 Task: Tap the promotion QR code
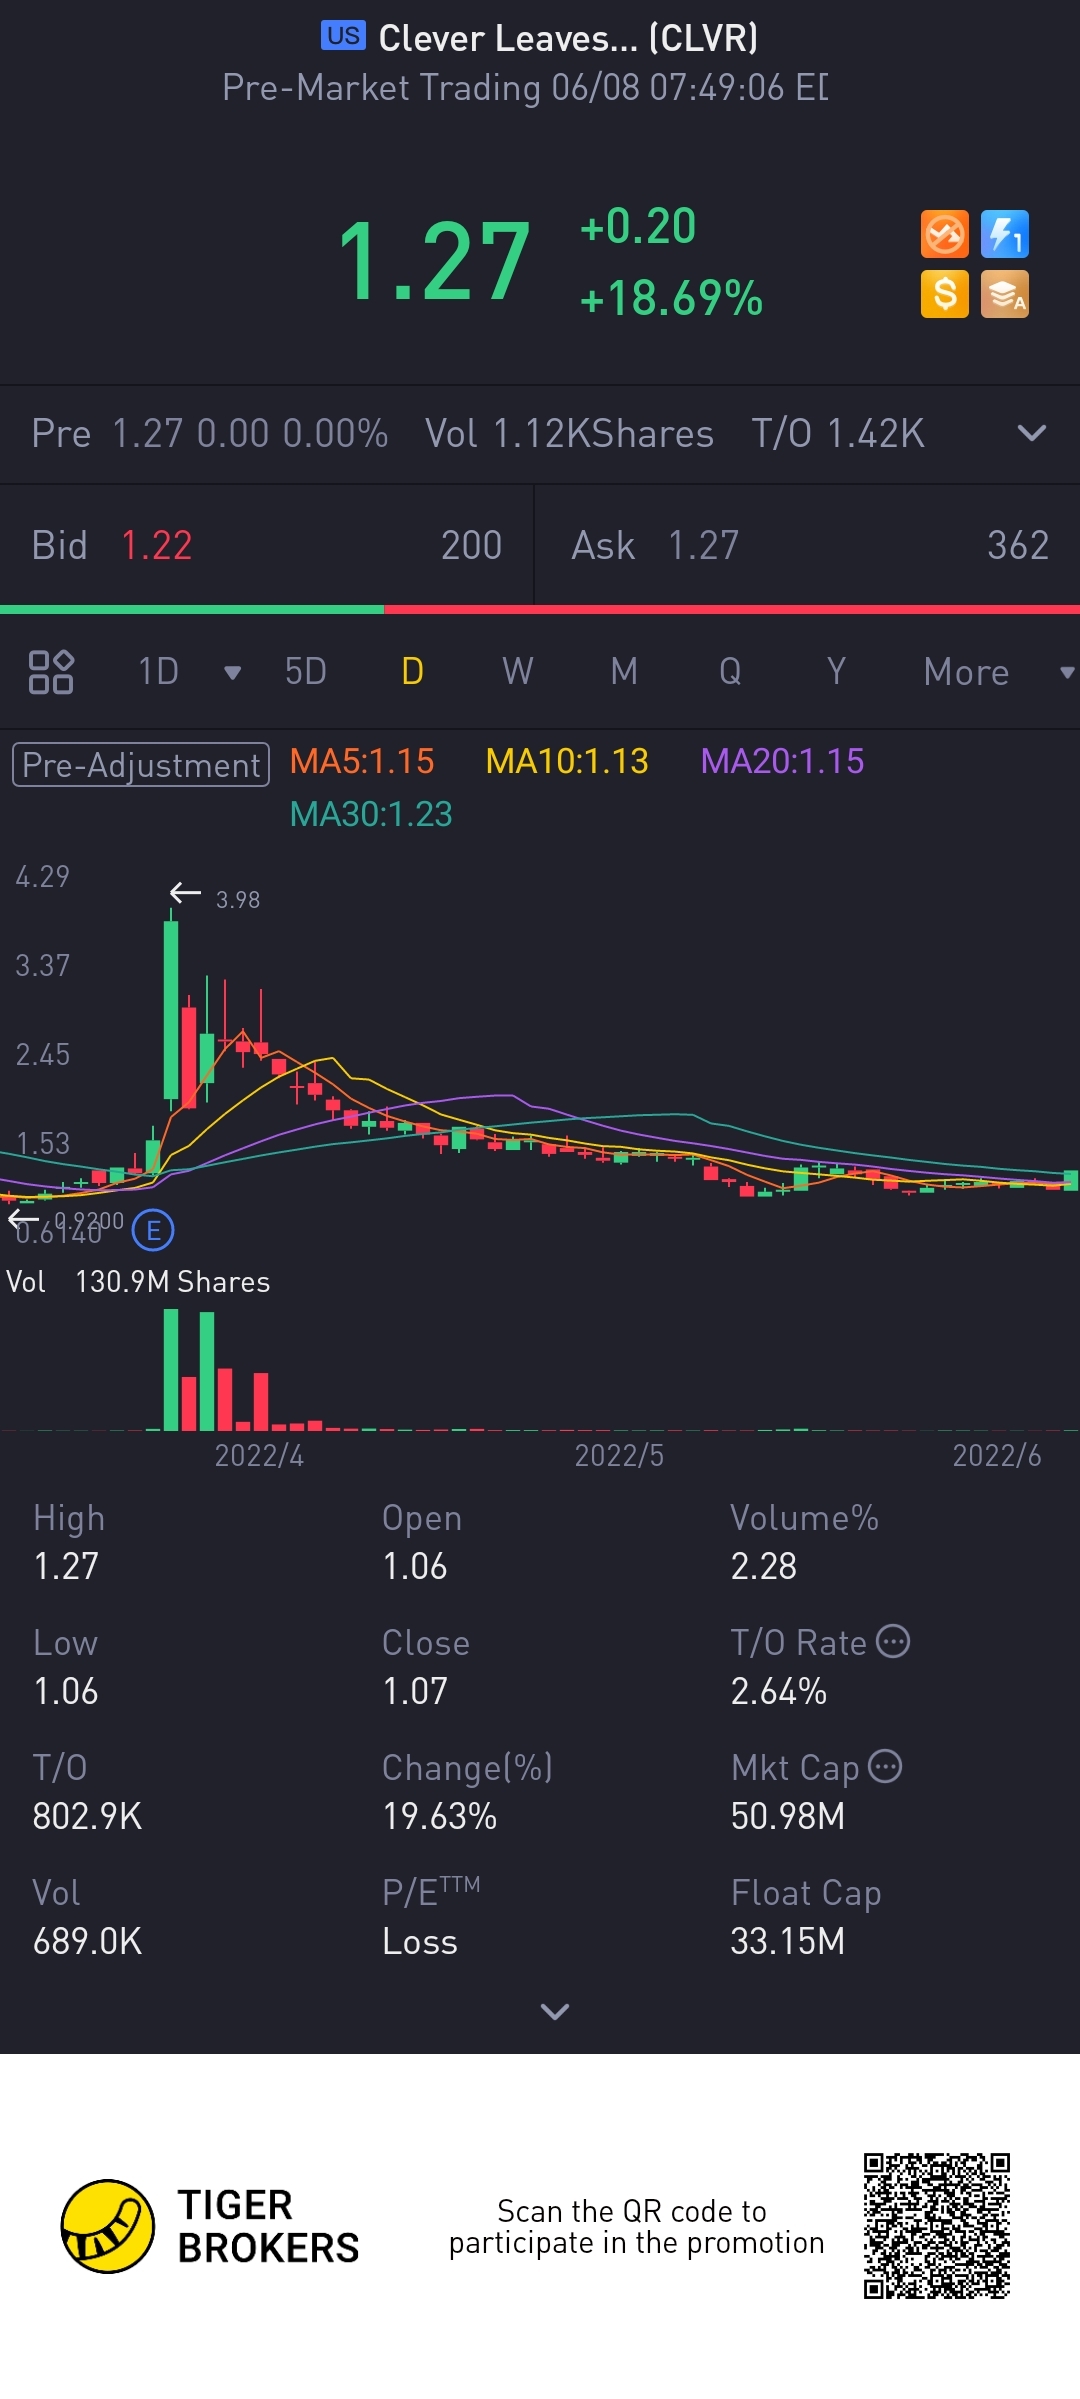point(937,2226)
